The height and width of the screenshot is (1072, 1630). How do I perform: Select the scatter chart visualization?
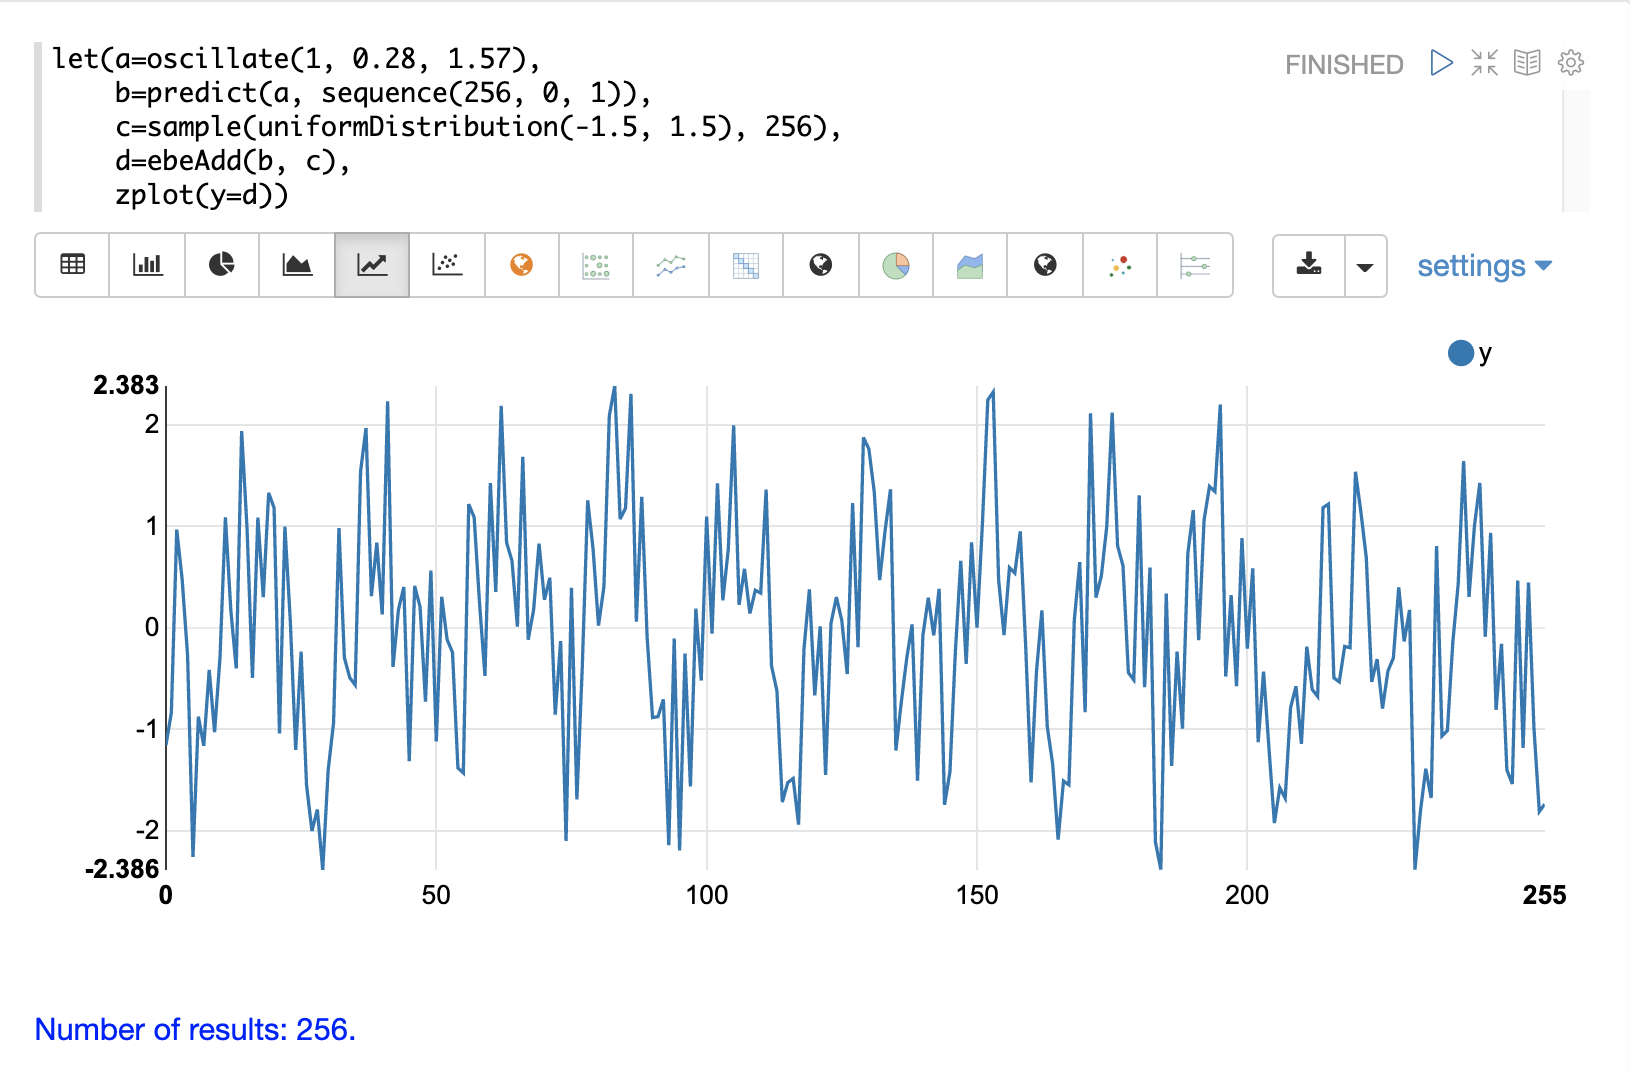pyautogui.click(x=447, y=265)
